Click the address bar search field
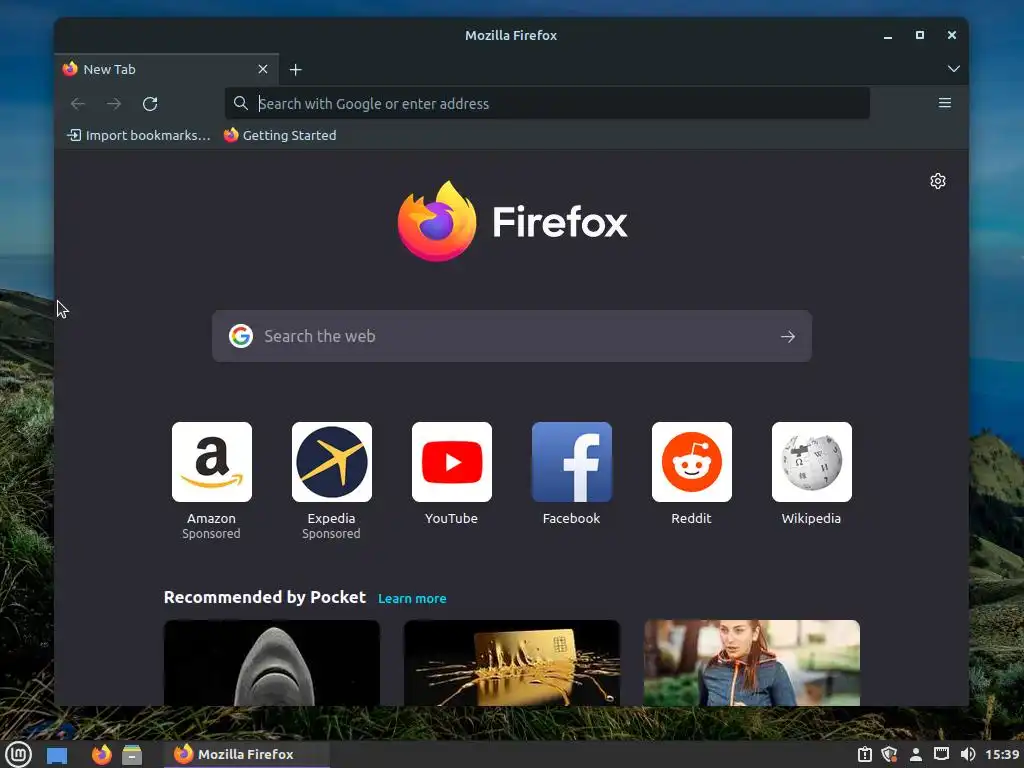This screenshot has width=1024, height=768. (547, 104)
